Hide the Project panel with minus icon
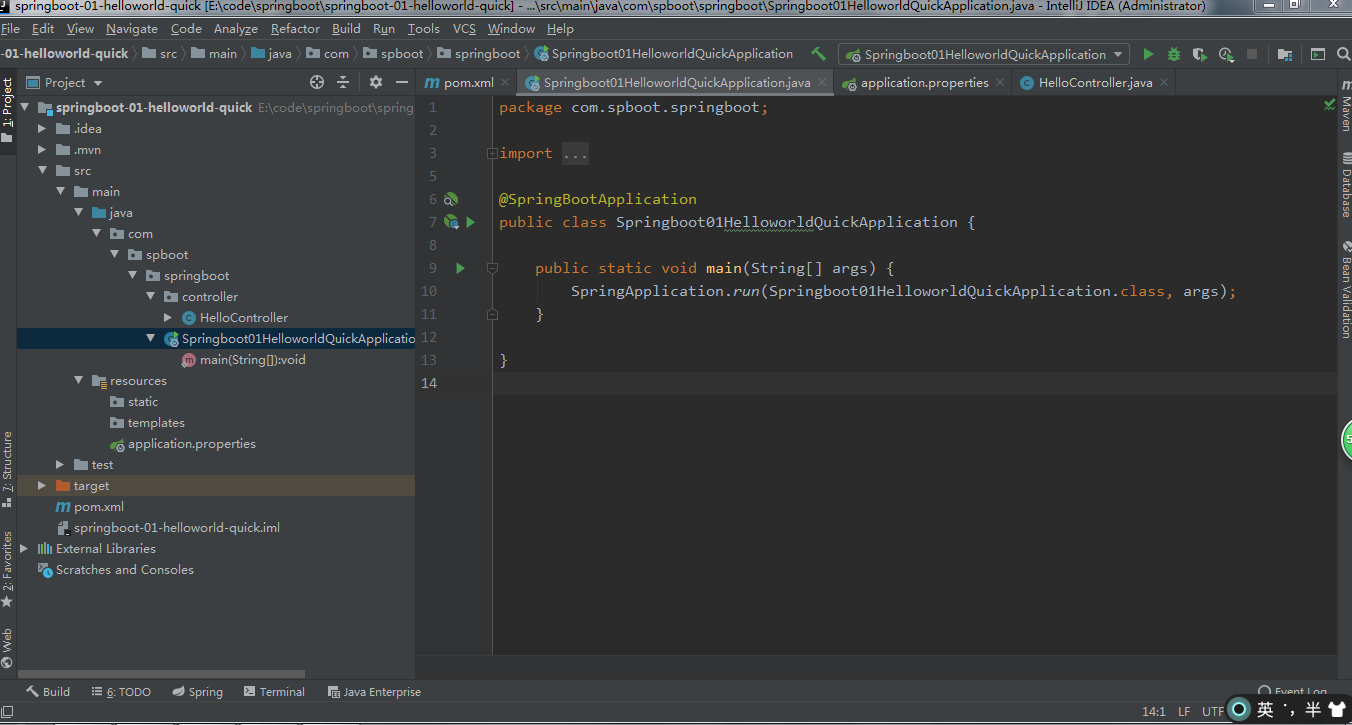1352x725 pixels. [402, 82]
